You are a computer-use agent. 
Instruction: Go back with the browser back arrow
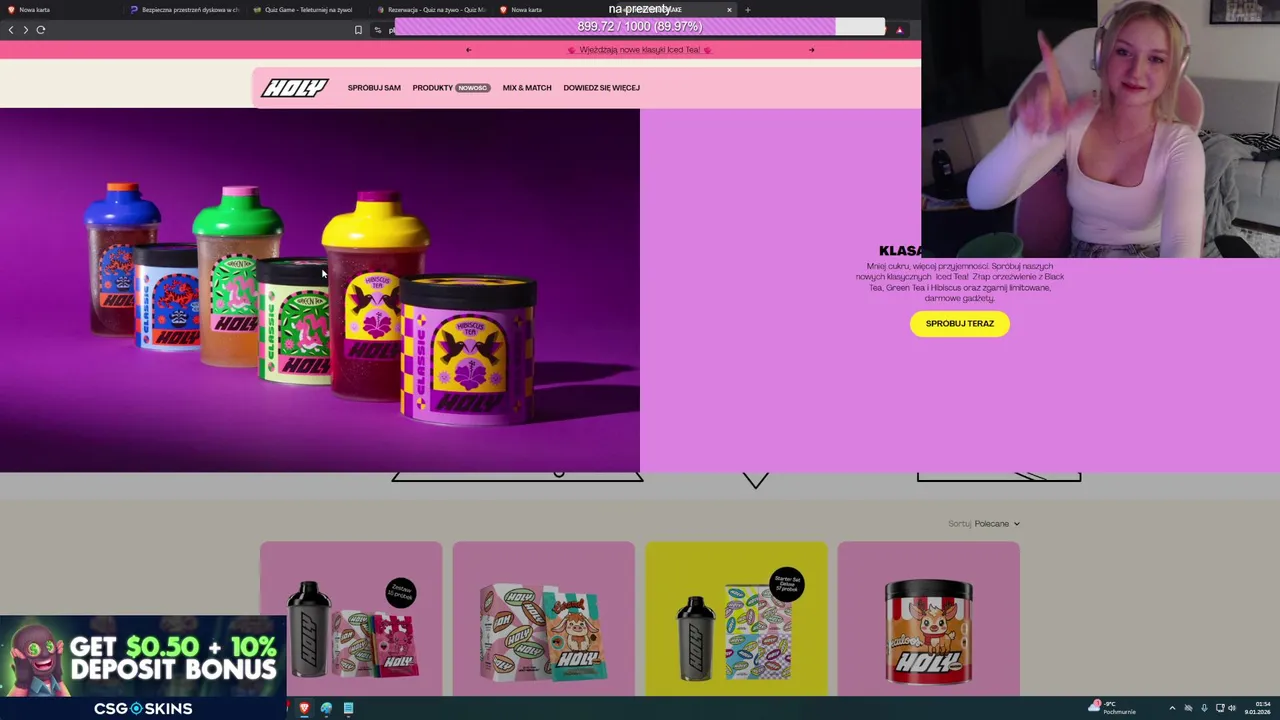11,30
